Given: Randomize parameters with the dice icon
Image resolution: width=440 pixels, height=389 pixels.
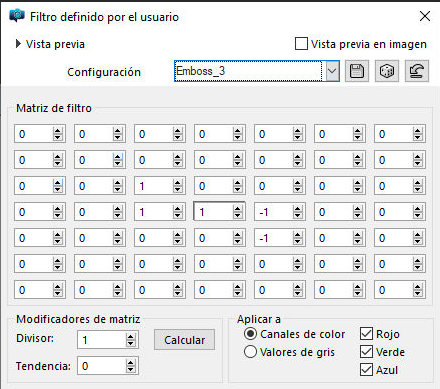Looking at the screenshot, I should click(387, 71).
